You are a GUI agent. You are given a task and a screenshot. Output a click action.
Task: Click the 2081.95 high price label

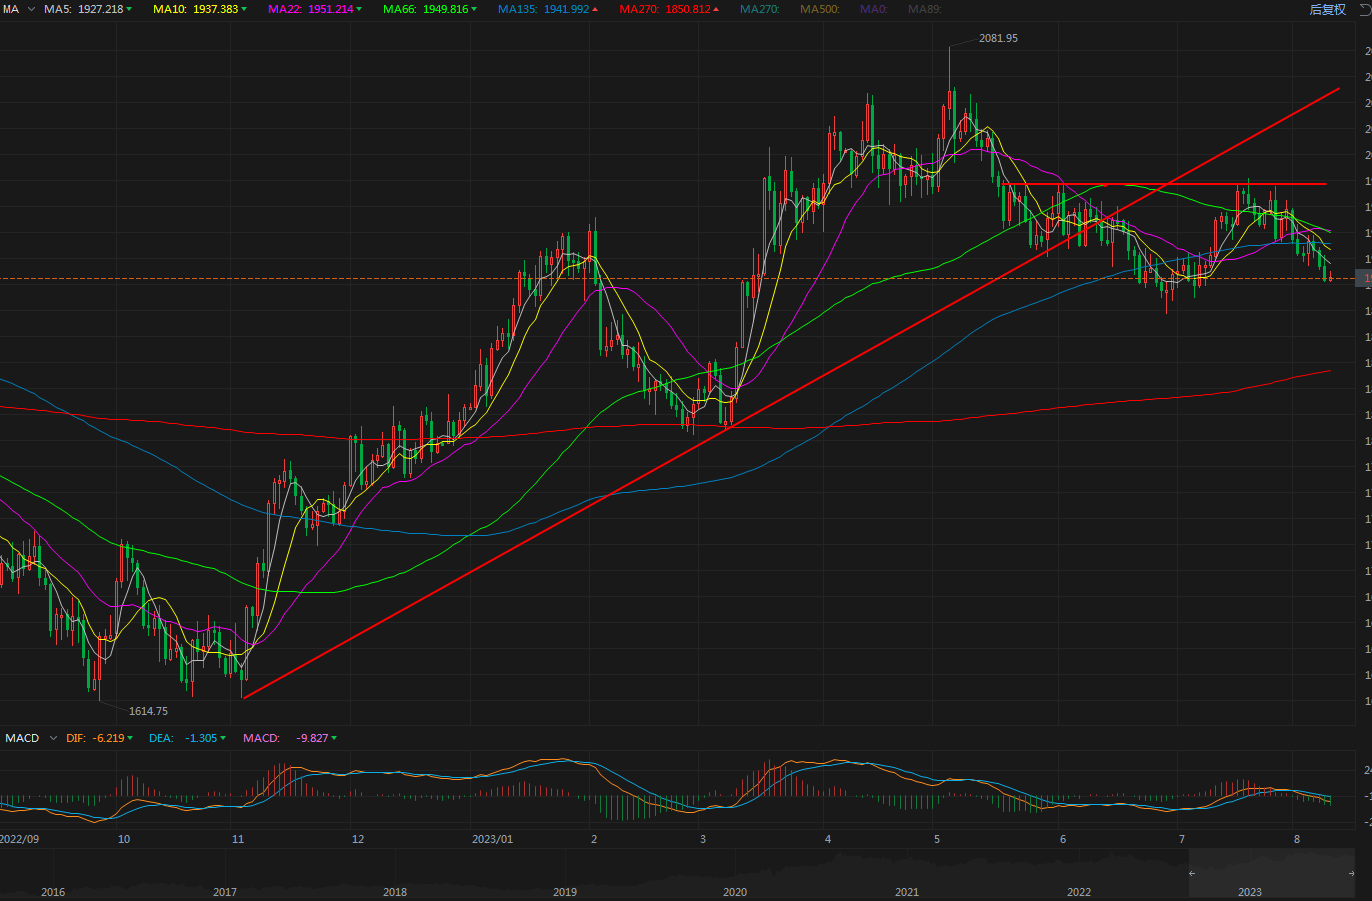[998, 38]
